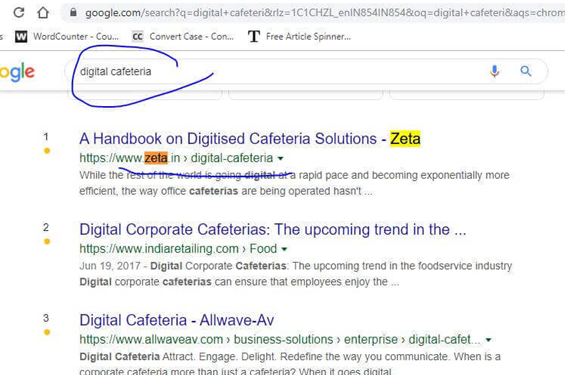The height and width of the screenshot is (375, 568).
Task: Start voice search with the microphone icon
Action: (494, 71)
